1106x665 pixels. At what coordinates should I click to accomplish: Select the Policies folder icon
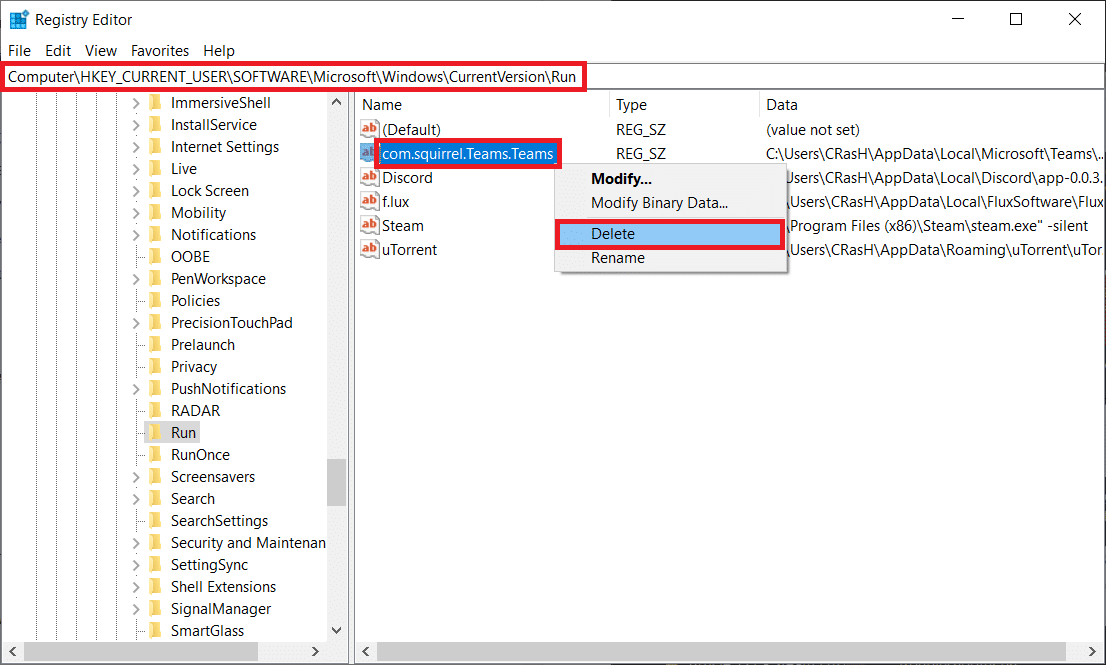pyautogui.click(x=155, y=301)
